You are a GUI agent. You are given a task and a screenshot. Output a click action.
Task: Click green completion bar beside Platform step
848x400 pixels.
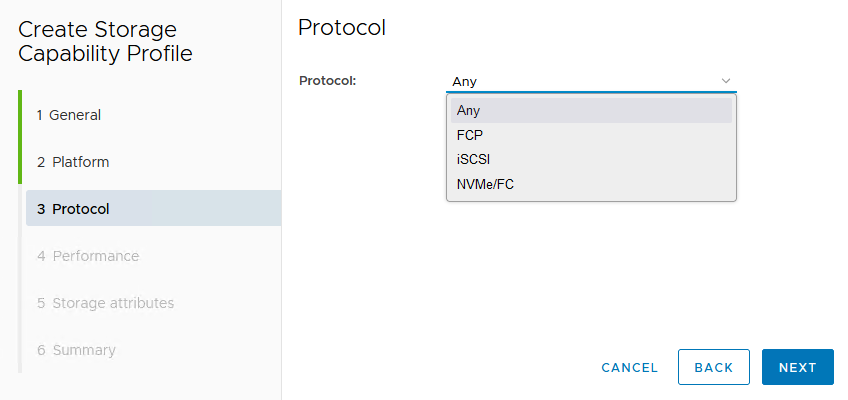[x=20, y=162]
